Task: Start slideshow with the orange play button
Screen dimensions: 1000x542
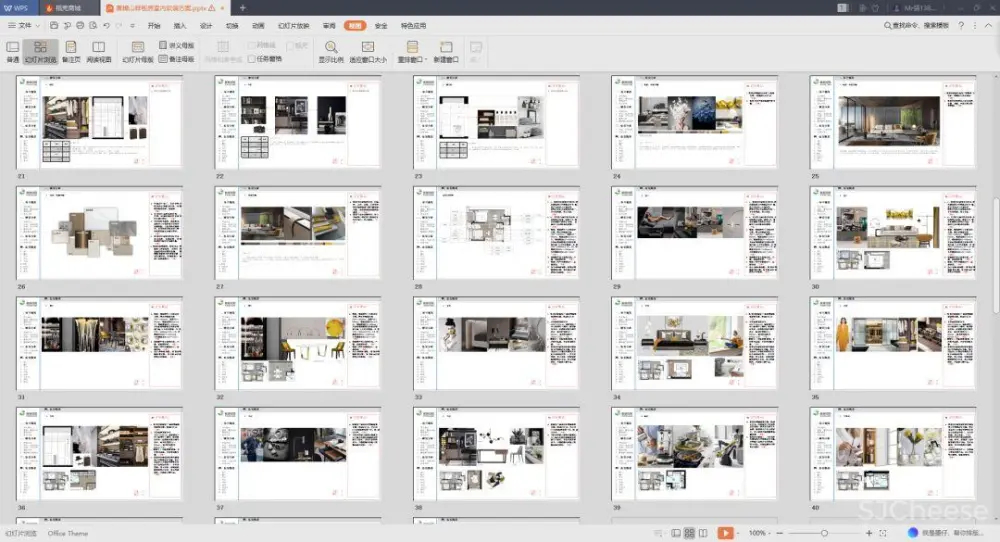Action: click(x=725, y=533)
